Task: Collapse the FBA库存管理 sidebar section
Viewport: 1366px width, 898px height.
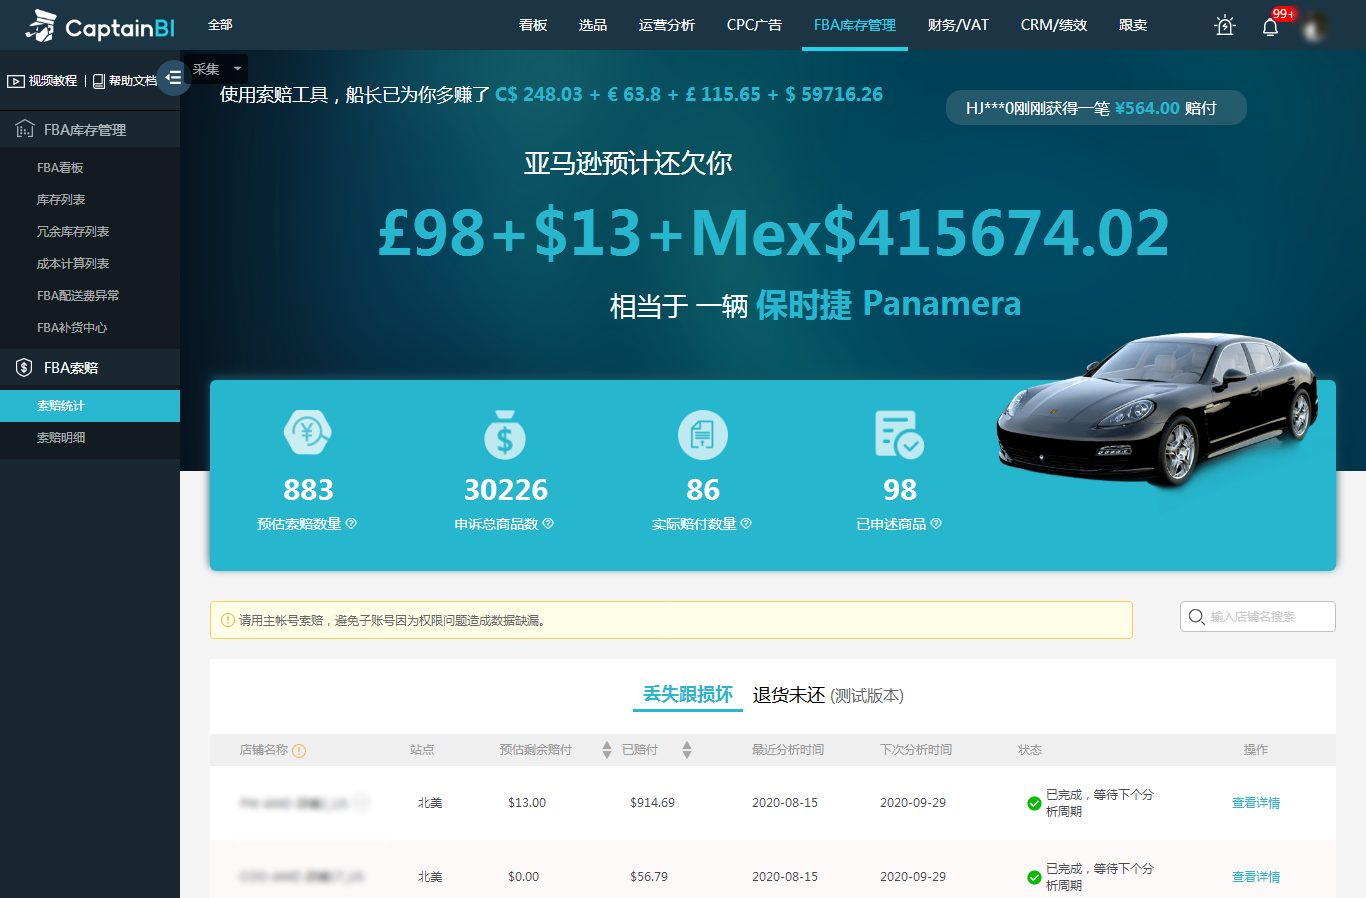Action: [90, 130]
